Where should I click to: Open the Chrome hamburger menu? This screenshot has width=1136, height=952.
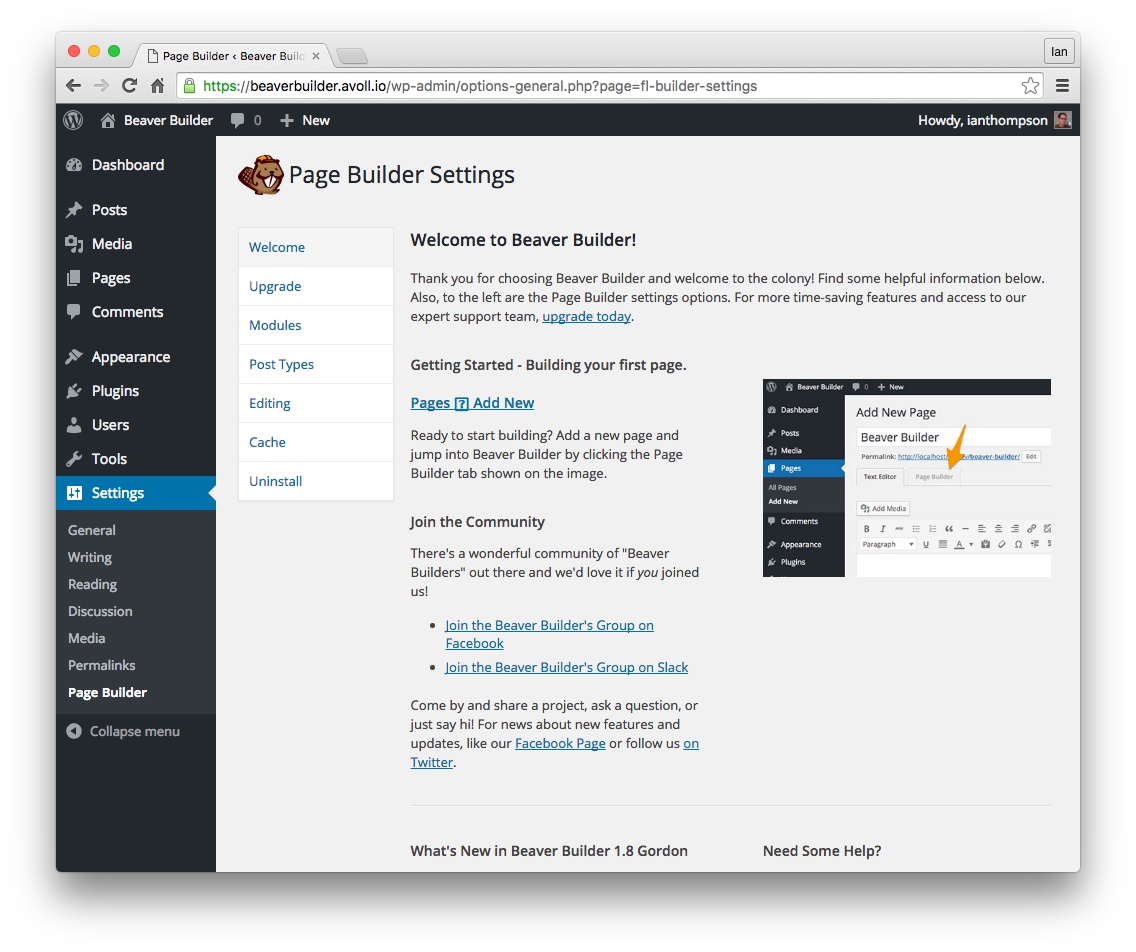point(1062,85)
